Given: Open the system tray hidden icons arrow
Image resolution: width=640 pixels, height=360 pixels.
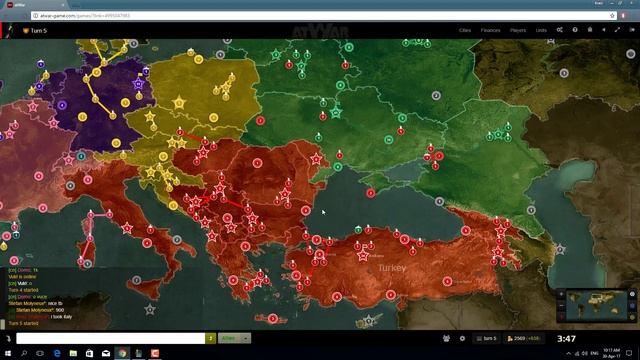Looking at the screenshot, I should [568, 353].
